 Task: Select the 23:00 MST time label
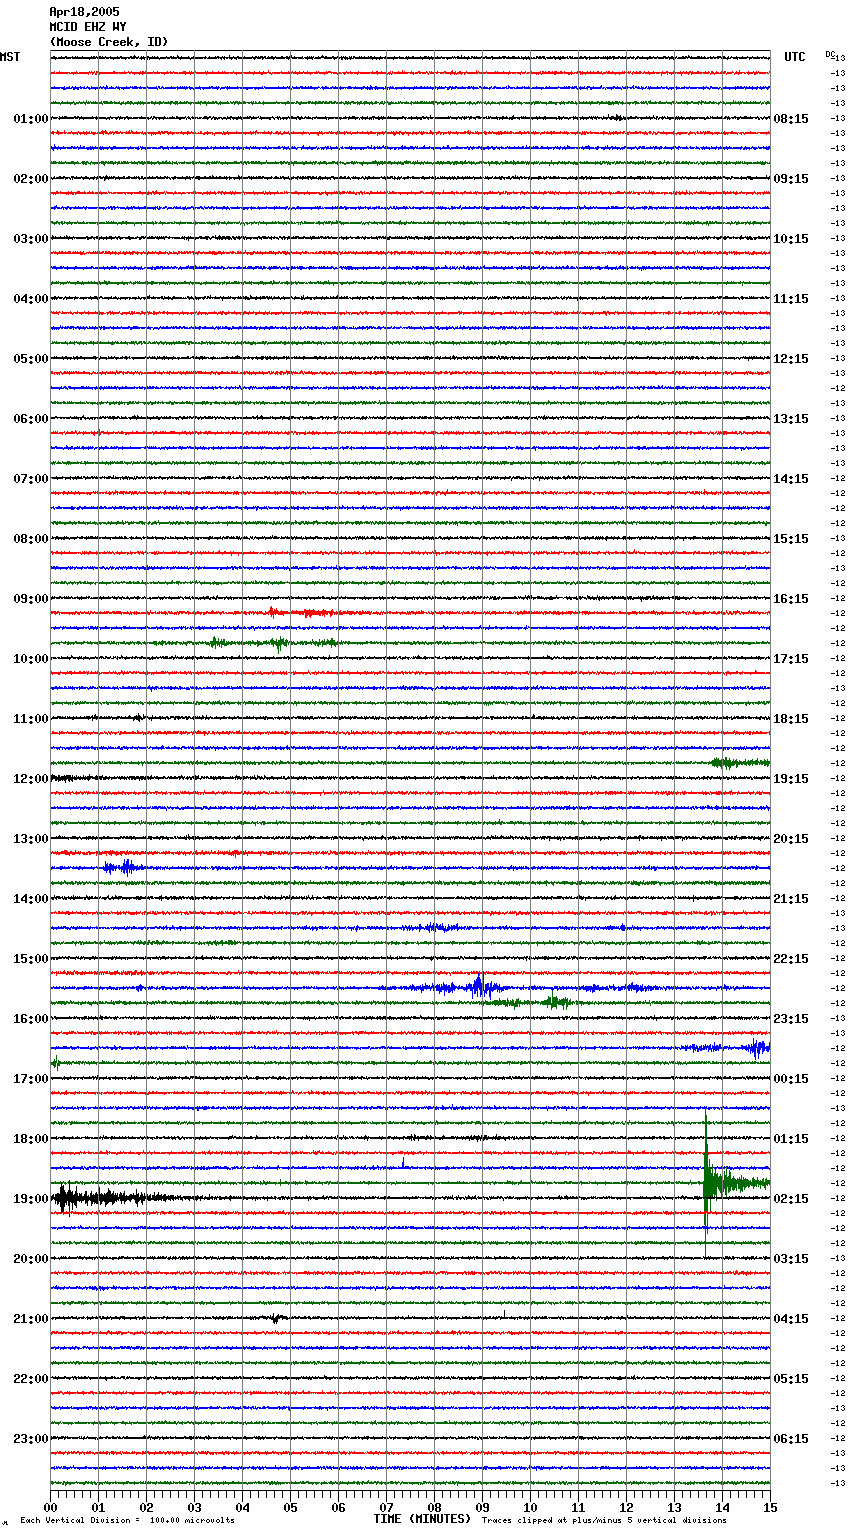tap(31, 1439)
